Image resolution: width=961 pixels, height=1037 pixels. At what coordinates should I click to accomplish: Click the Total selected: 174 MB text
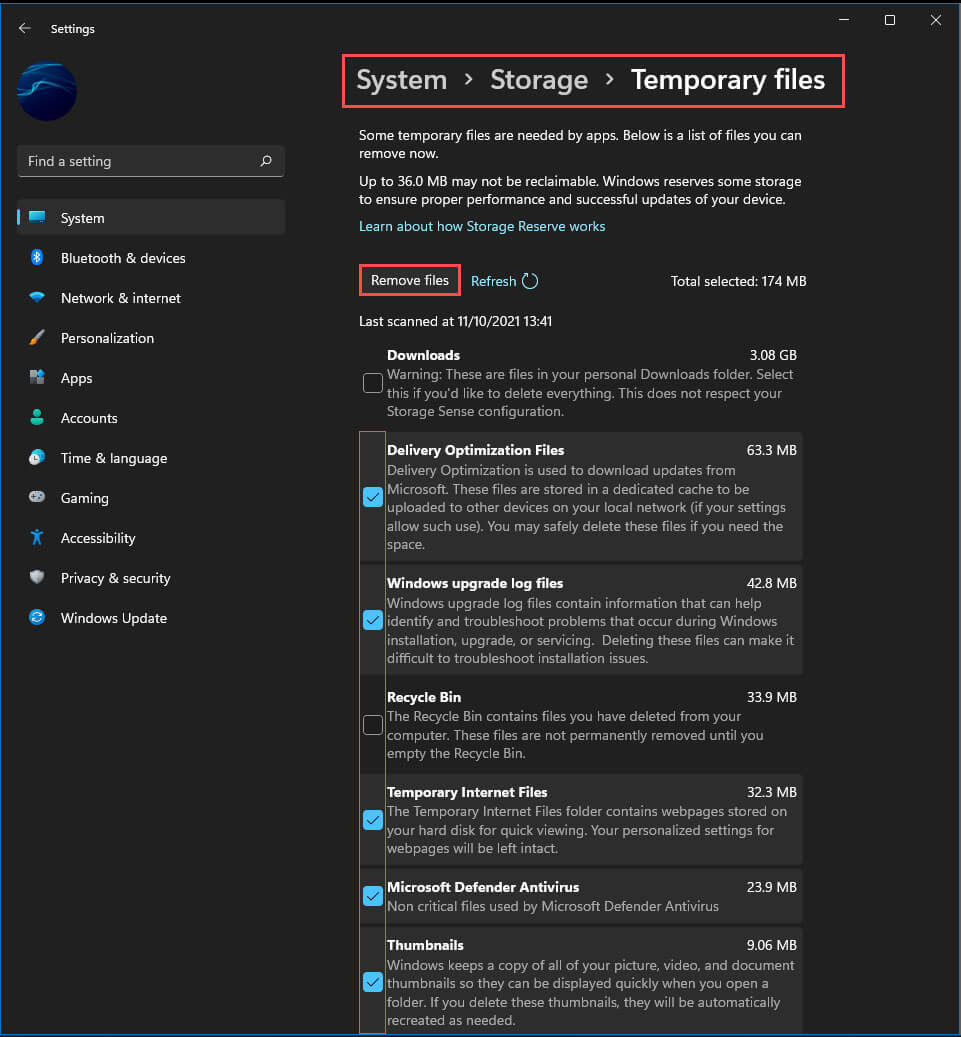point(738,281)
